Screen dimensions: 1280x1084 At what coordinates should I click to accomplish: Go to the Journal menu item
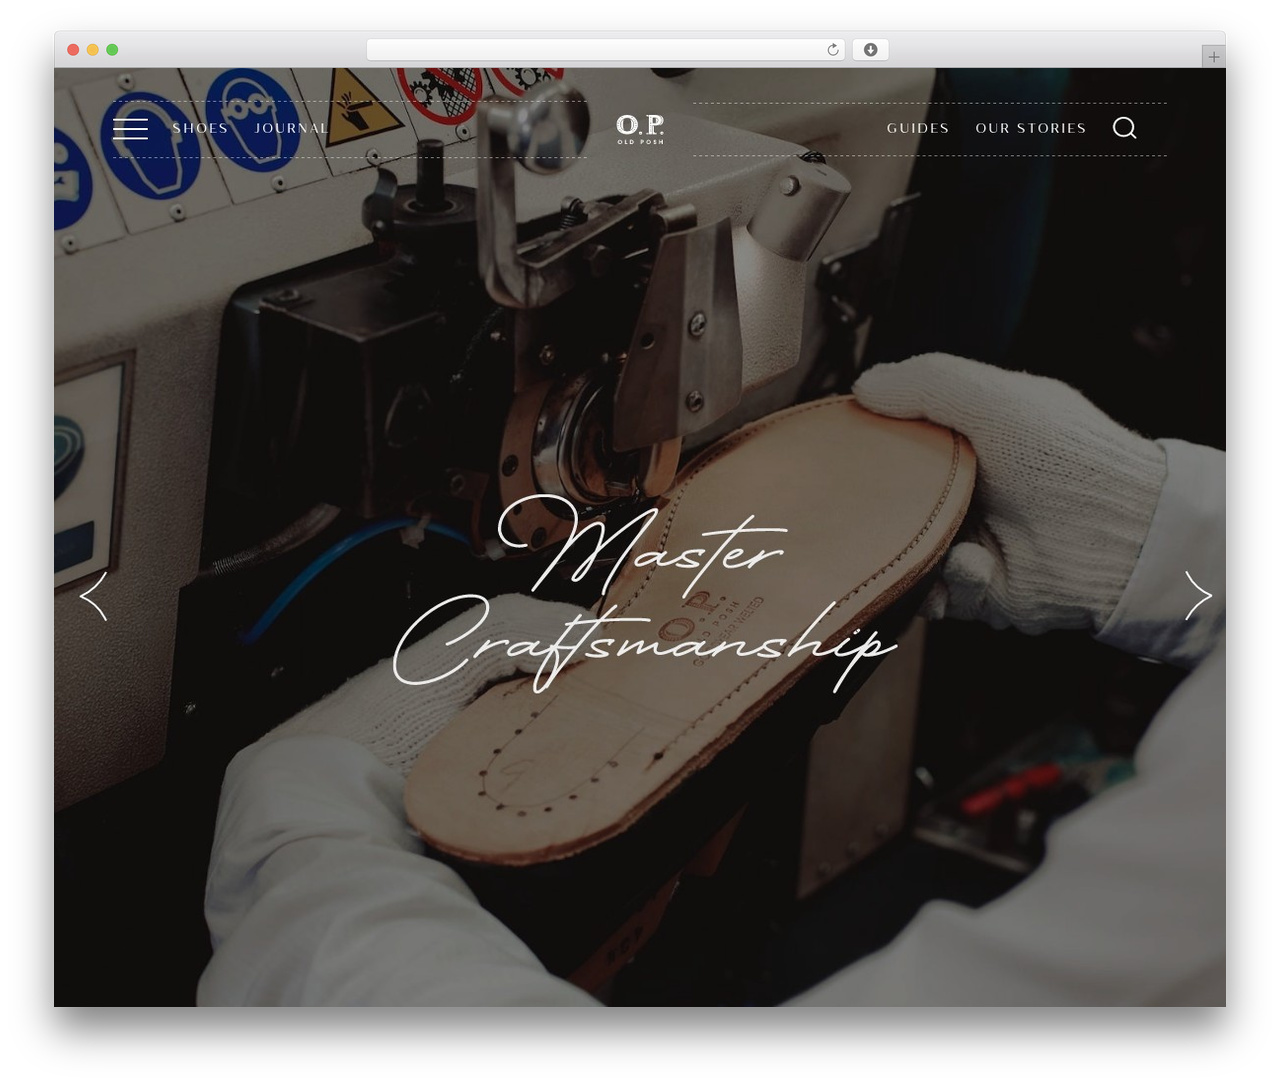pos(291,128)
